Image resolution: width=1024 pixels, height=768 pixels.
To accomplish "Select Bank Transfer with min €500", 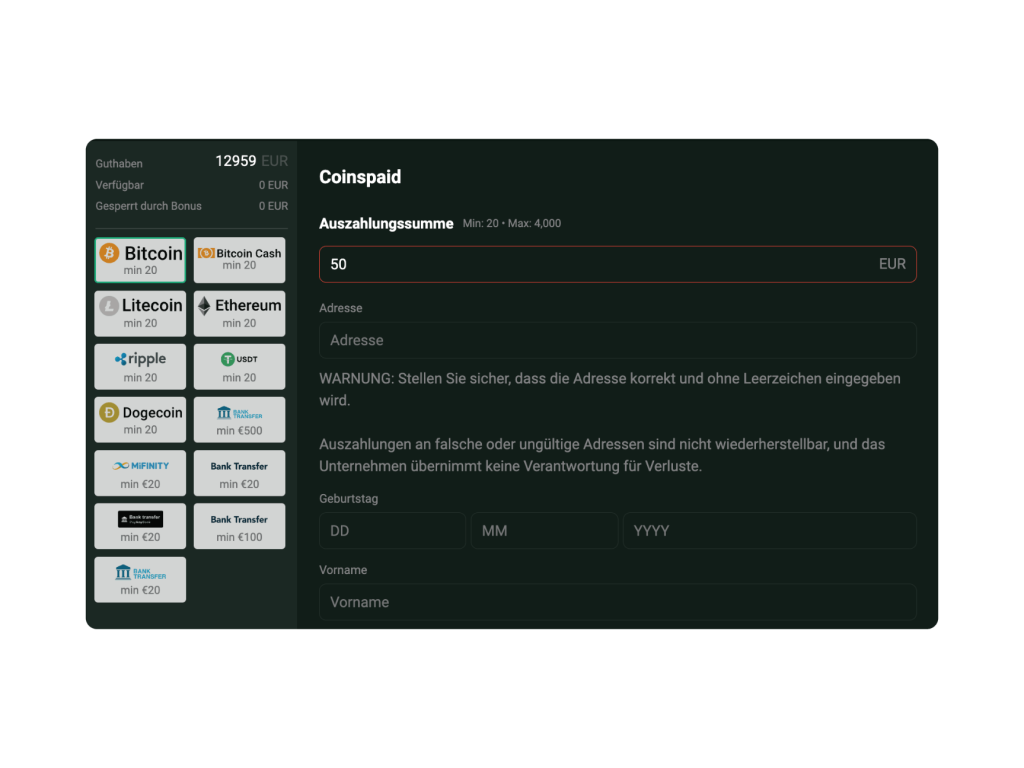I will pos(240,420).
